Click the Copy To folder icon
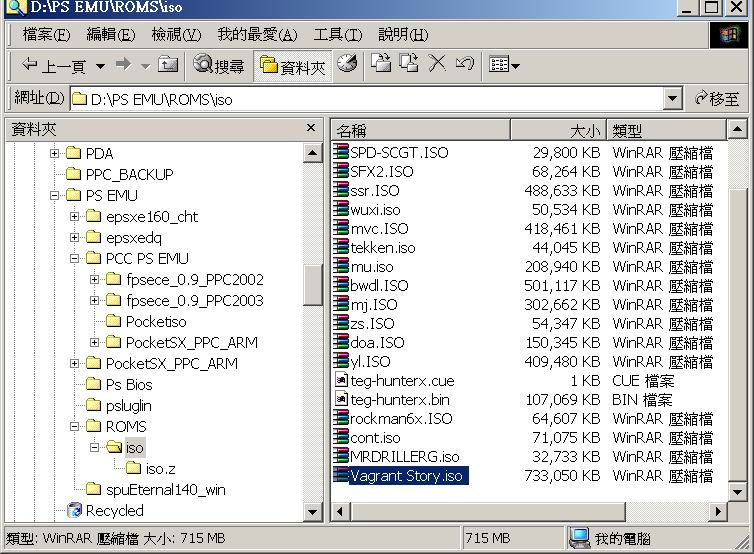The image size is (754, 554). click(409, 63)
